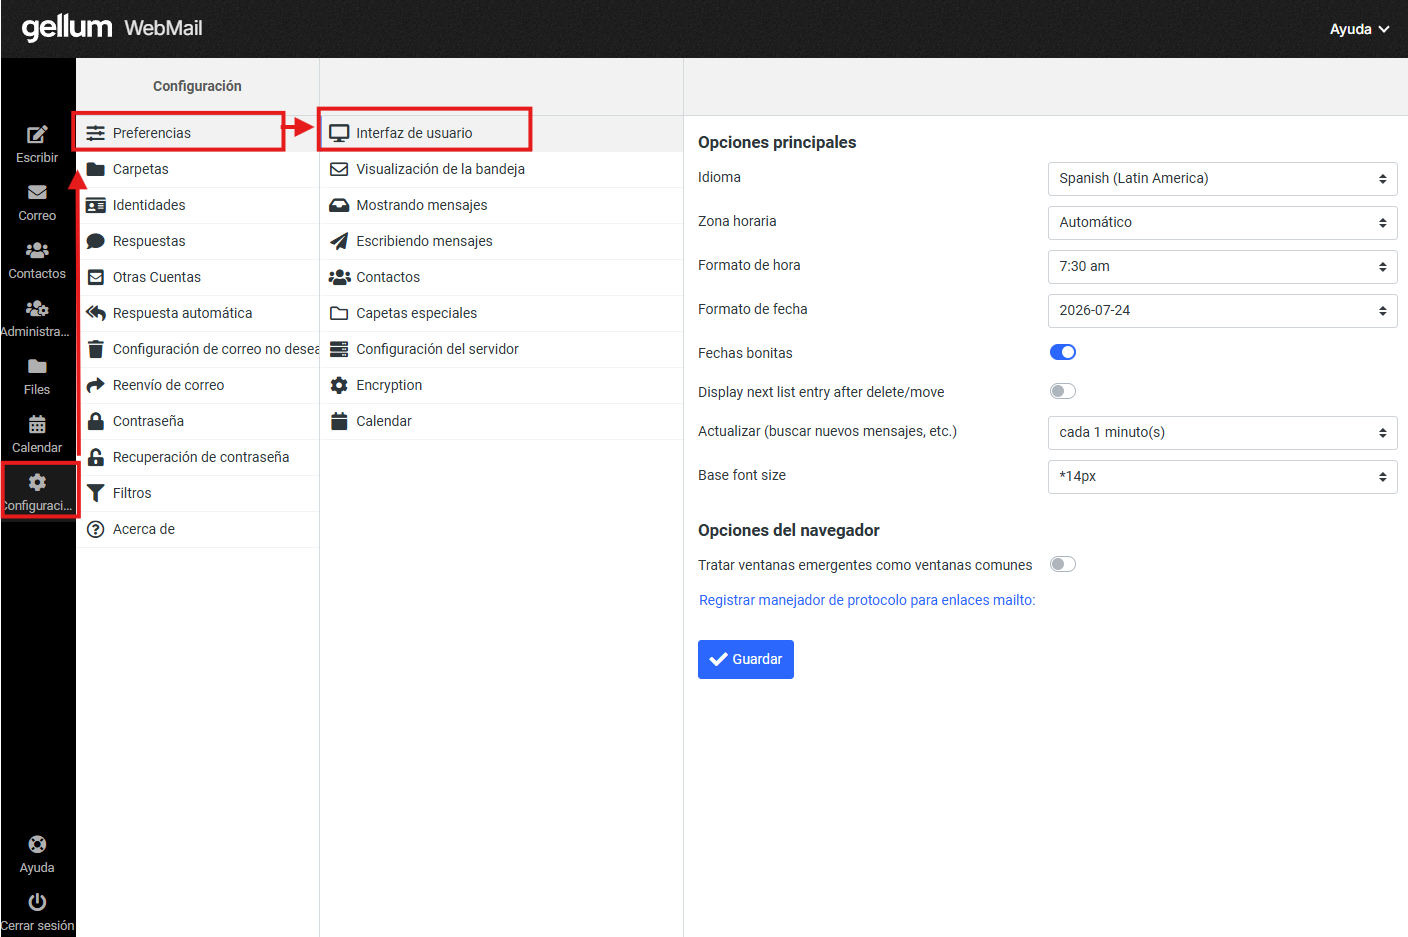Toggle Tratar ventanas emergentes como ventanas comunes
This screenshot has height=937, width=1408.
[1063, 564]
